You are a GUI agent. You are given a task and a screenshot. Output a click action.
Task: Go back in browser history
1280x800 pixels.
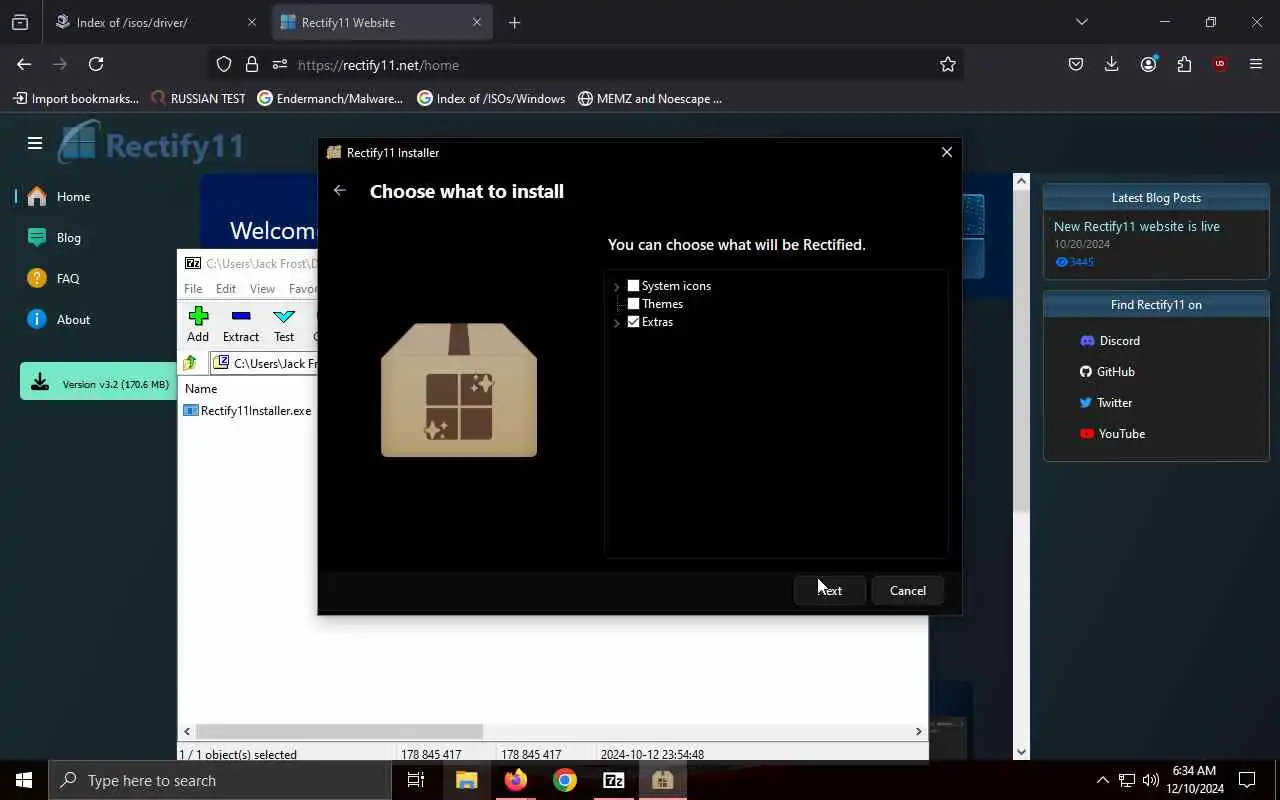(24, 64)
